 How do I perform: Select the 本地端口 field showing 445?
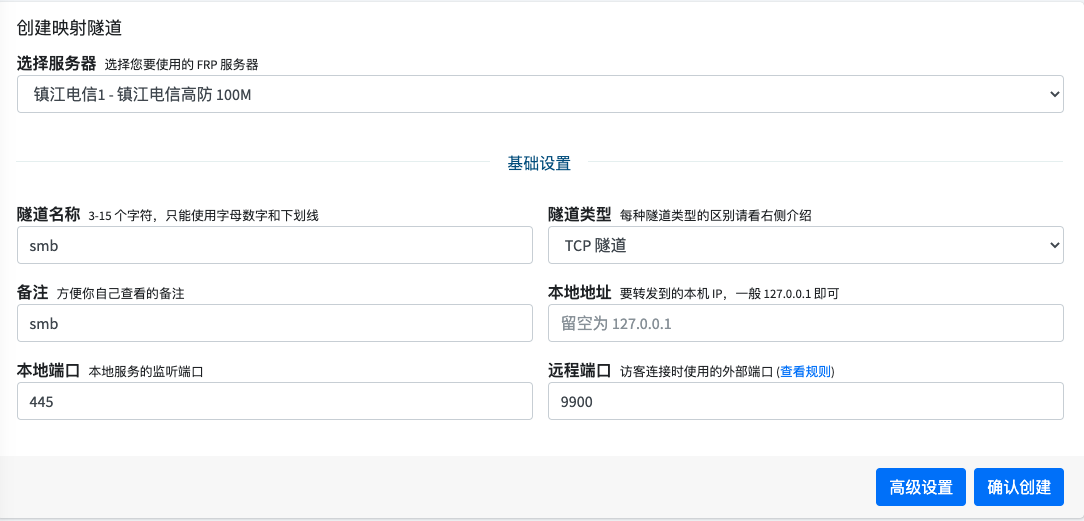click(275, 401)
